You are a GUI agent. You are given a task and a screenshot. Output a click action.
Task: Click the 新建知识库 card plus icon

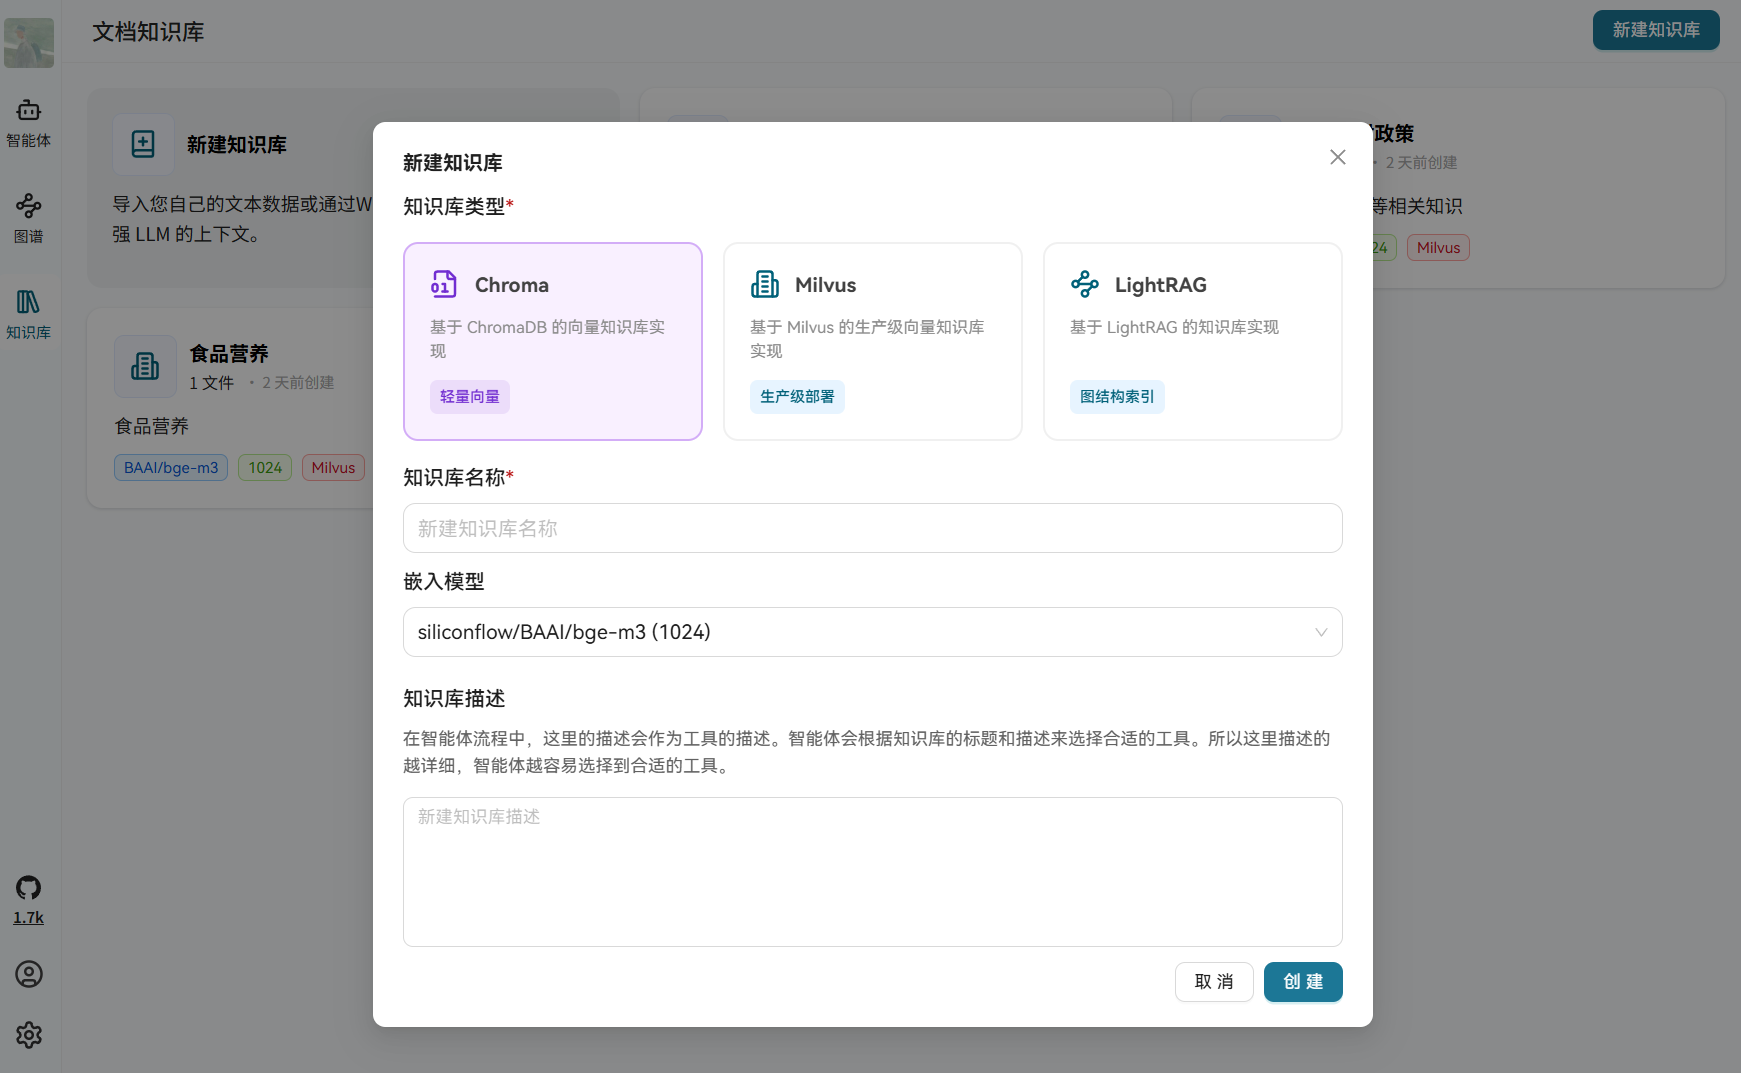143,144
